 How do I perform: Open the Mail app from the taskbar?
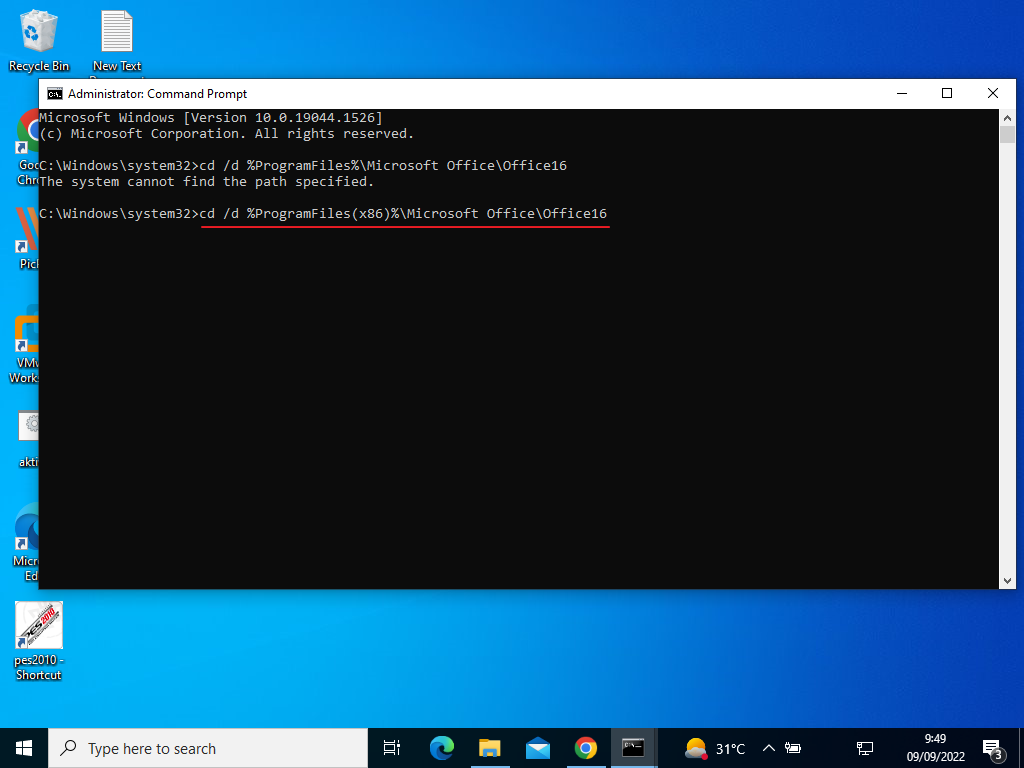[x=537, y=748]
